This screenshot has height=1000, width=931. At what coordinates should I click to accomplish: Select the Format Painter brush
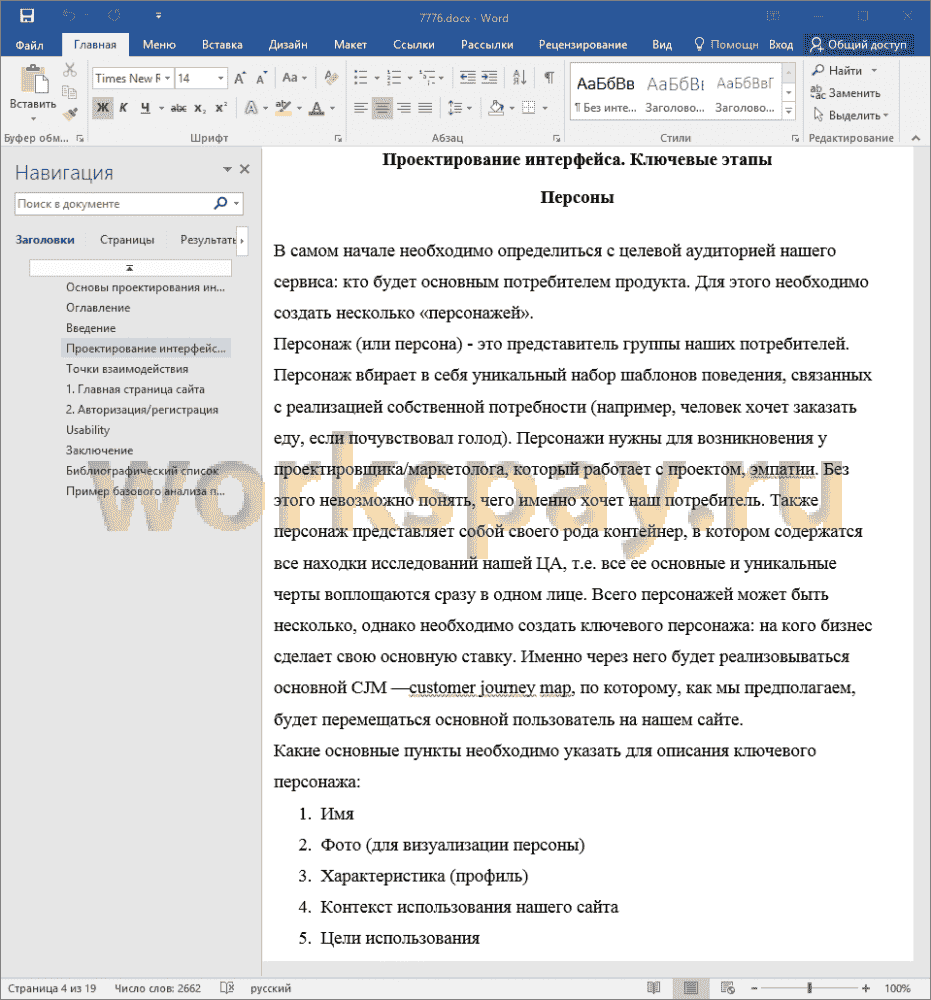(x=70, y=114)
